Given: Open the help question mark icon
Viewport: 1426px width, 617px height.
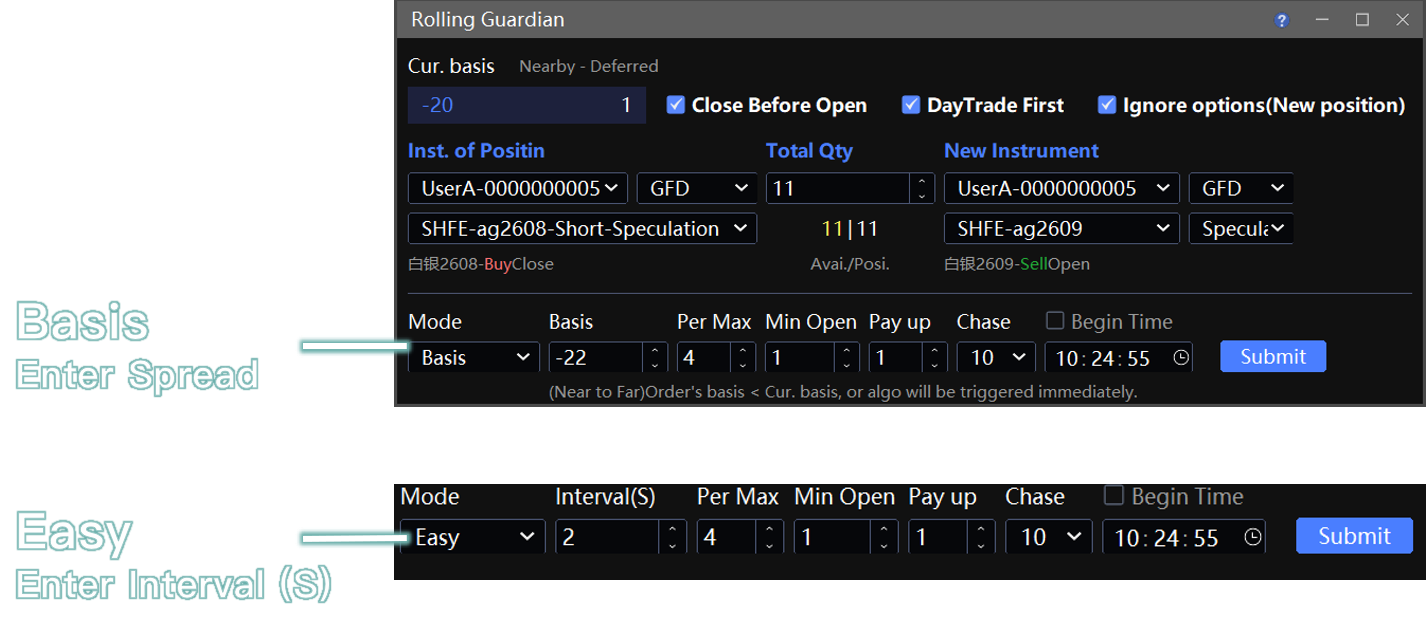Looking at the screenshot, I should [1281, 20].
